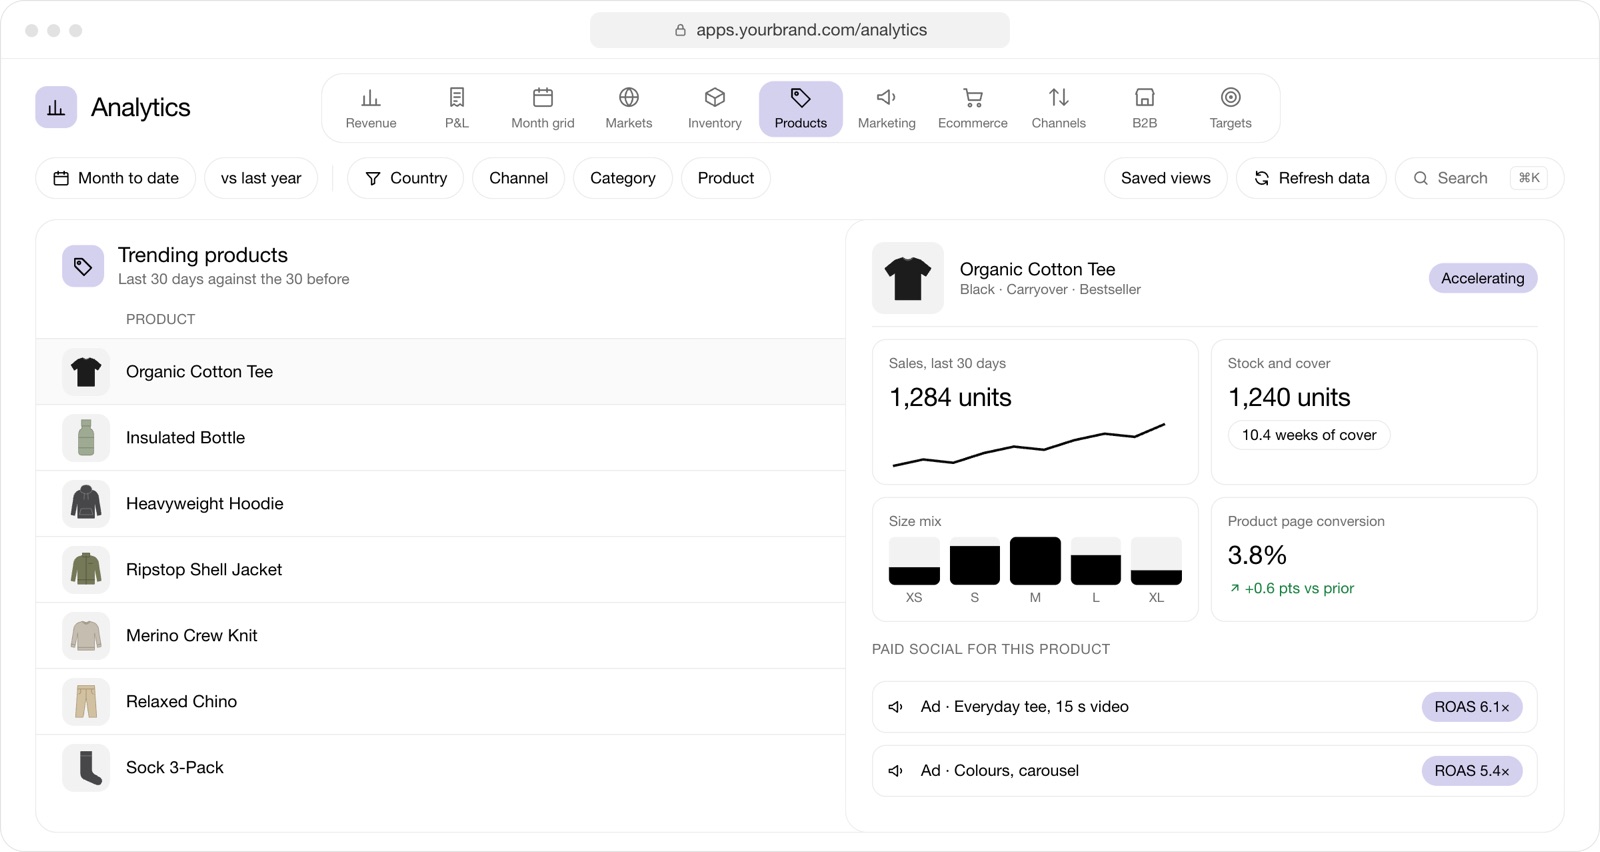Go to the B2B tab
The width and height of the screenshot is (1600, 852).
tap(1145, 109)
